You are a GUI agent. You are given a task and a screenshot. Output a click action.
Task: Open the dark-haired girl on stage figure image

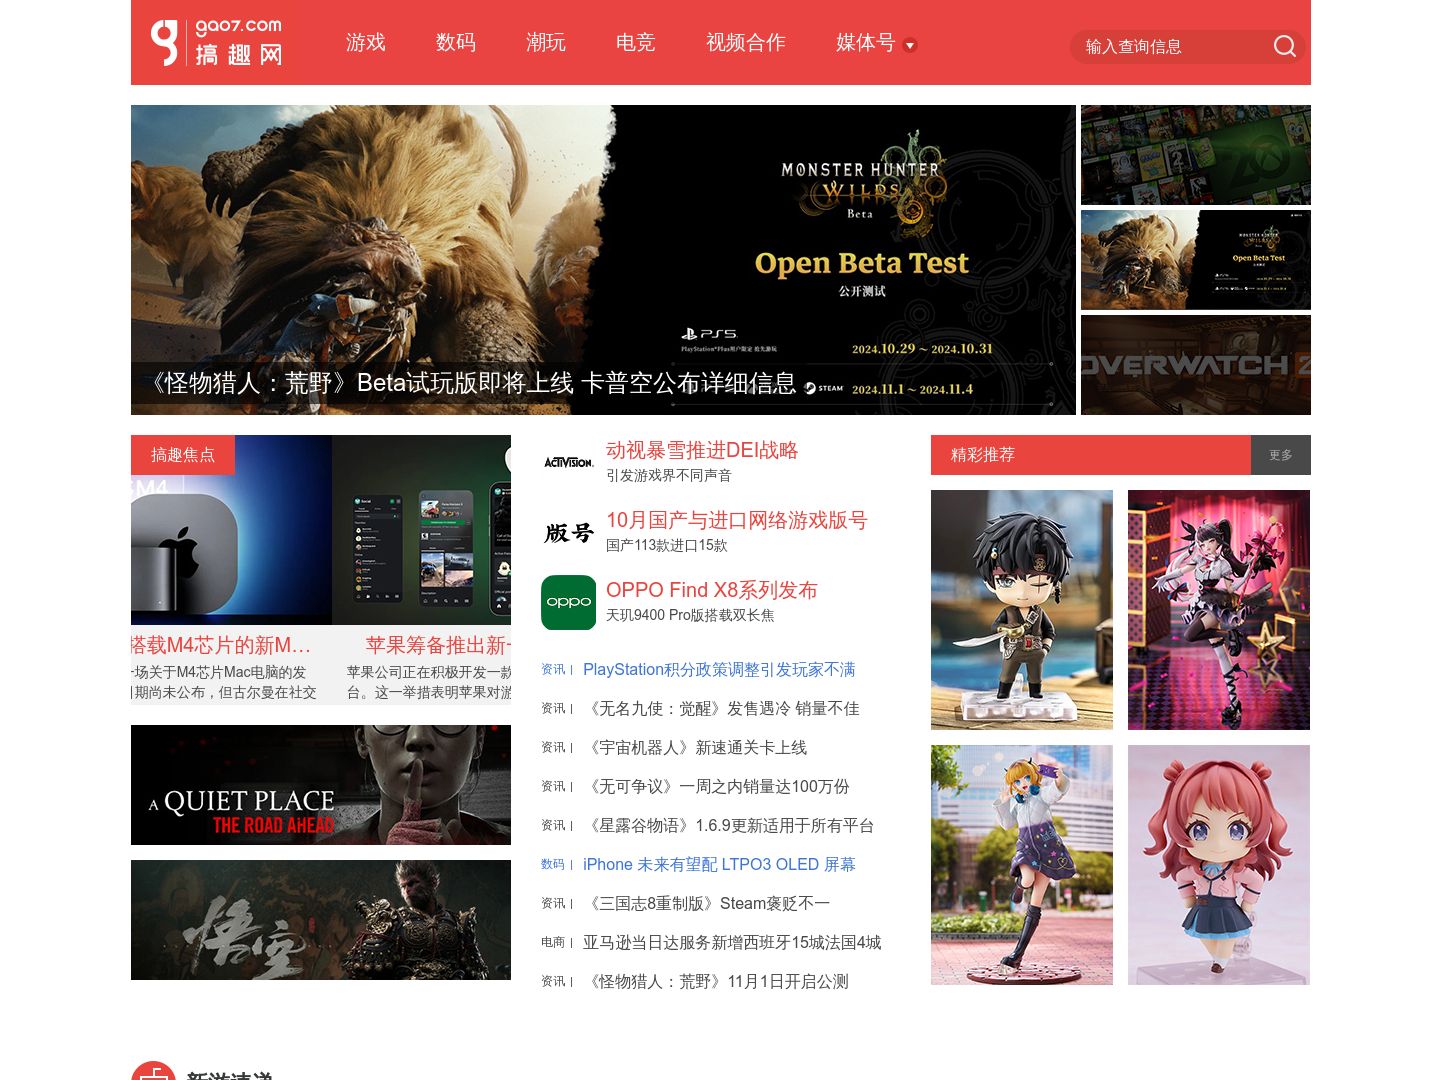pos(1219,610)
